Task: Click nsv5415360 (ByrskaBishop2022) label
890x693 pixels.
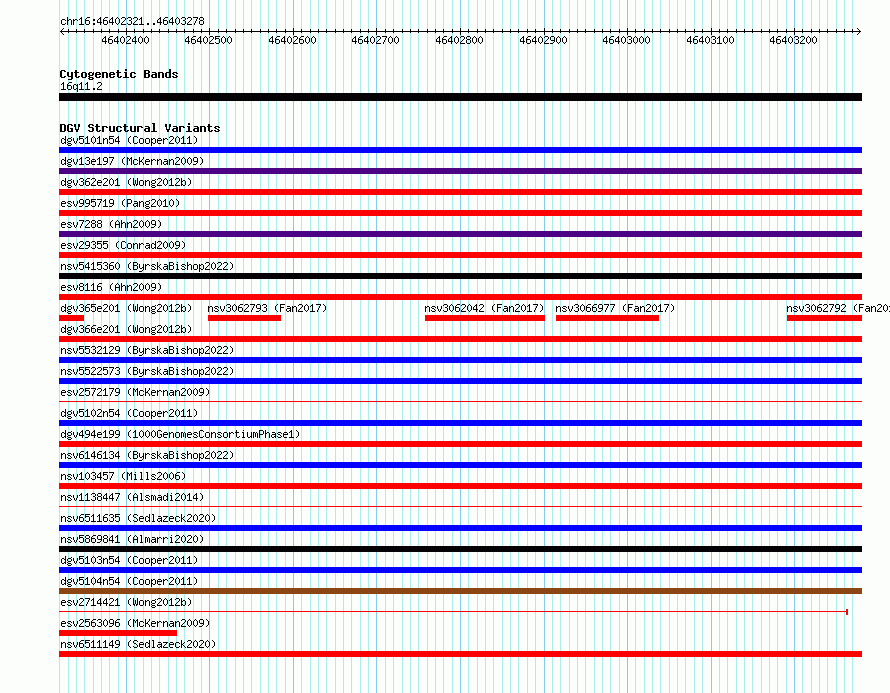Action: coord(147,266)
